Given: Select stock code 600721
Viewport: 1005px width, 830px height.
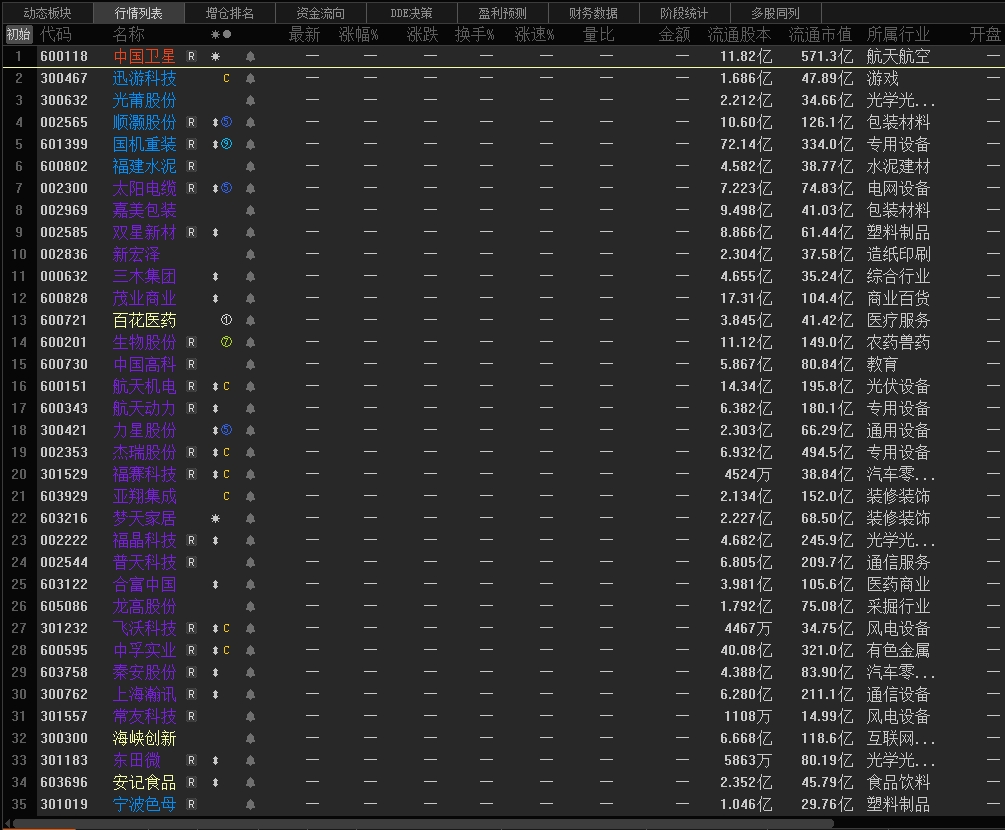Looking at the screenshot, I should [x=63, y=320].
